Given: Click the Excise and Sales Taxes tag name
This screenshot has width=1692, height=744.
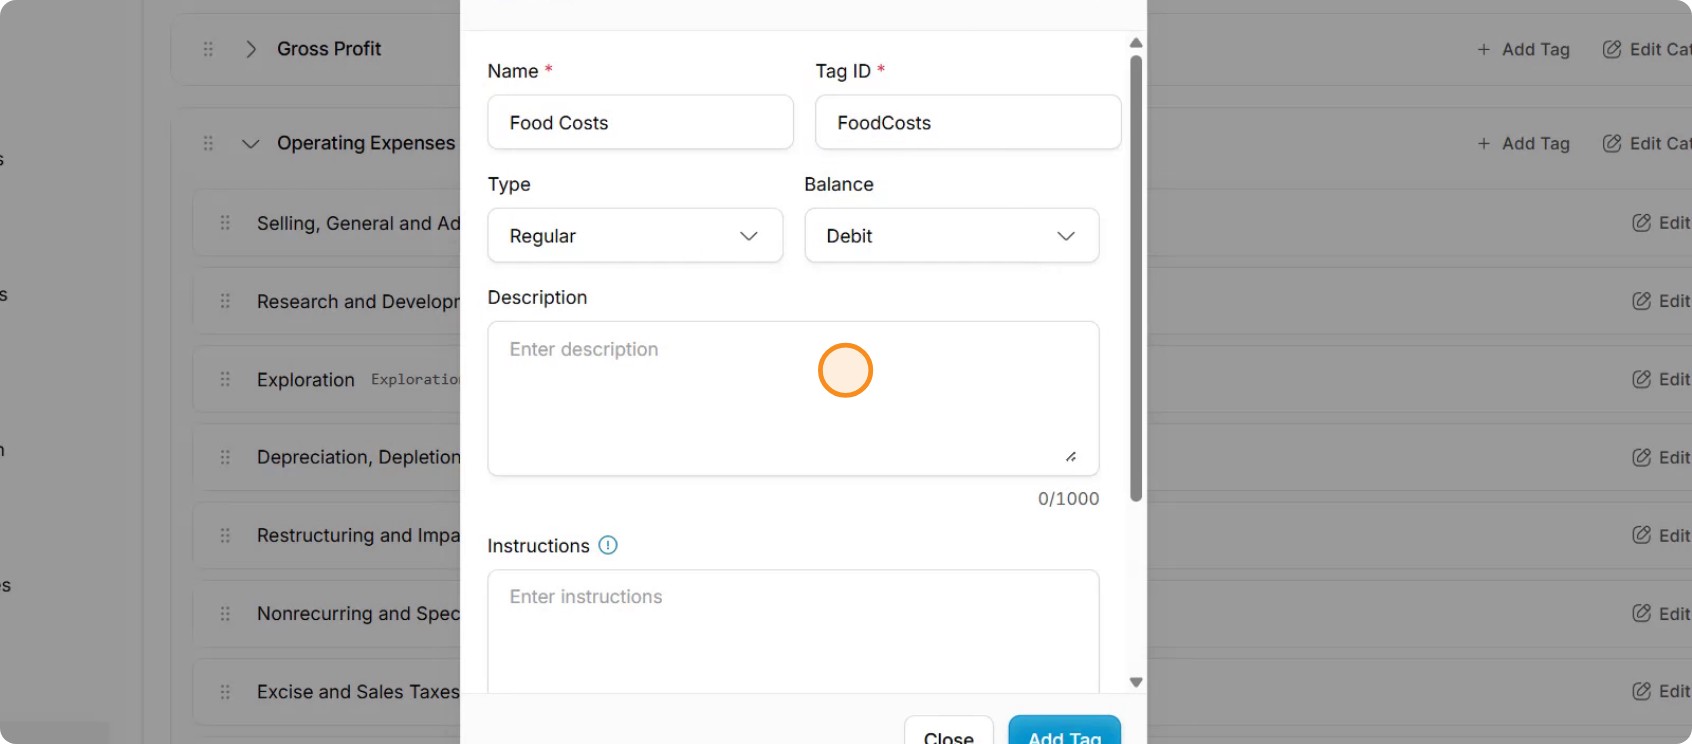Looking at the screenshot, I should click(x=358, y=692).
